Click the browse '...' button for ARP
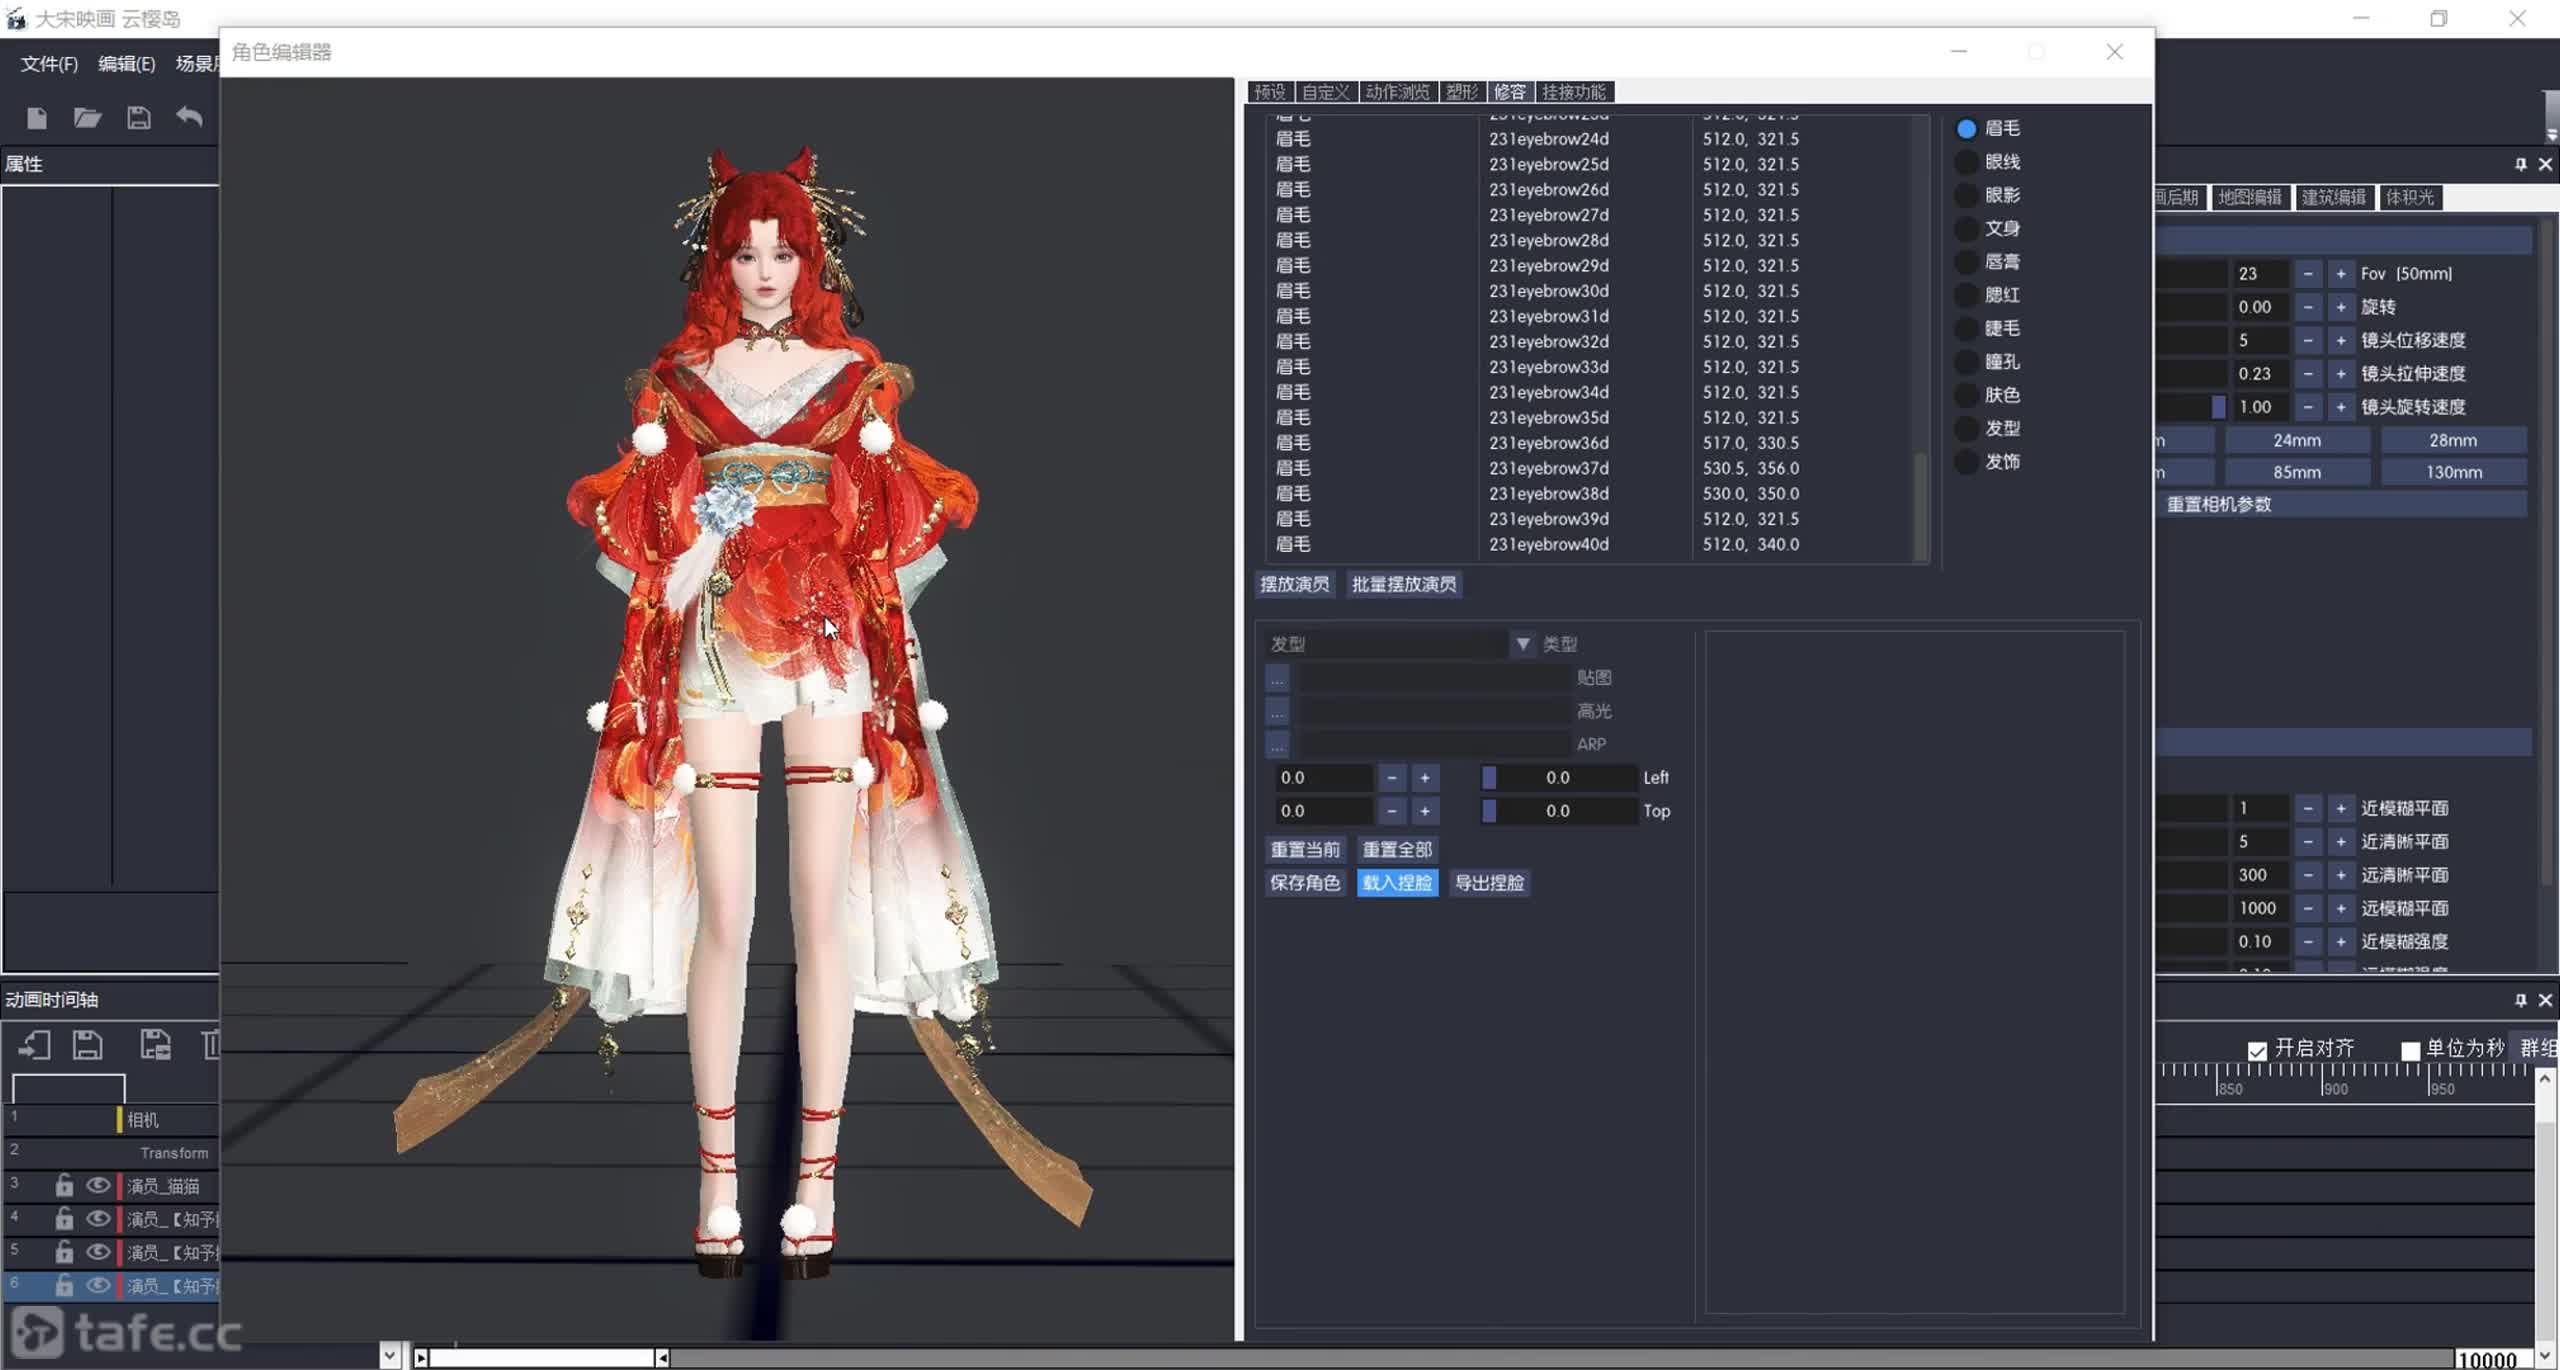2560x1370 pixels. click(x=1277, y=744)
